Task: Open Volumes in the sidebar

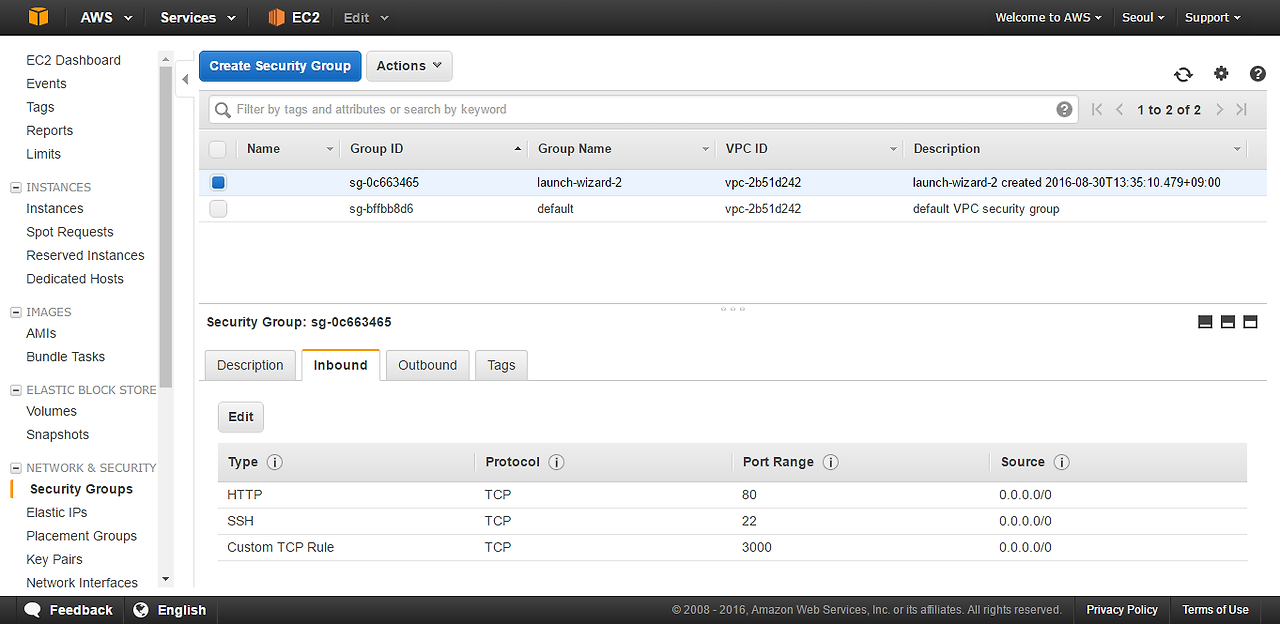Action: tap(51, 411)
